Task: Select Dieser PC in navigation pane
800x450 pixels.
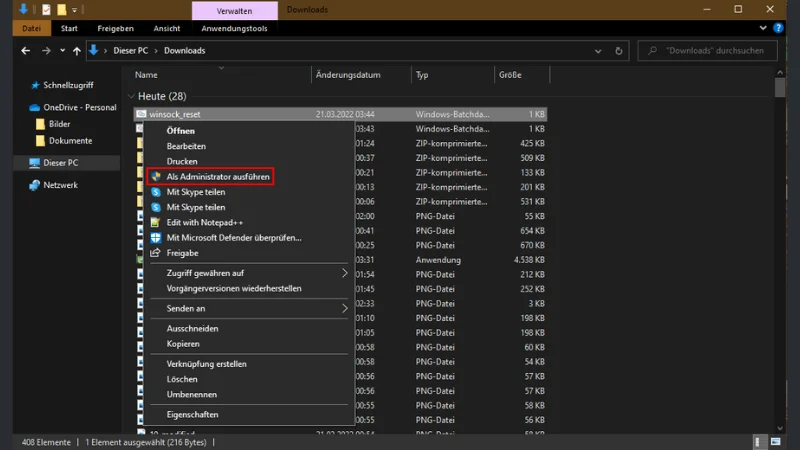Action: coord(60,163)
